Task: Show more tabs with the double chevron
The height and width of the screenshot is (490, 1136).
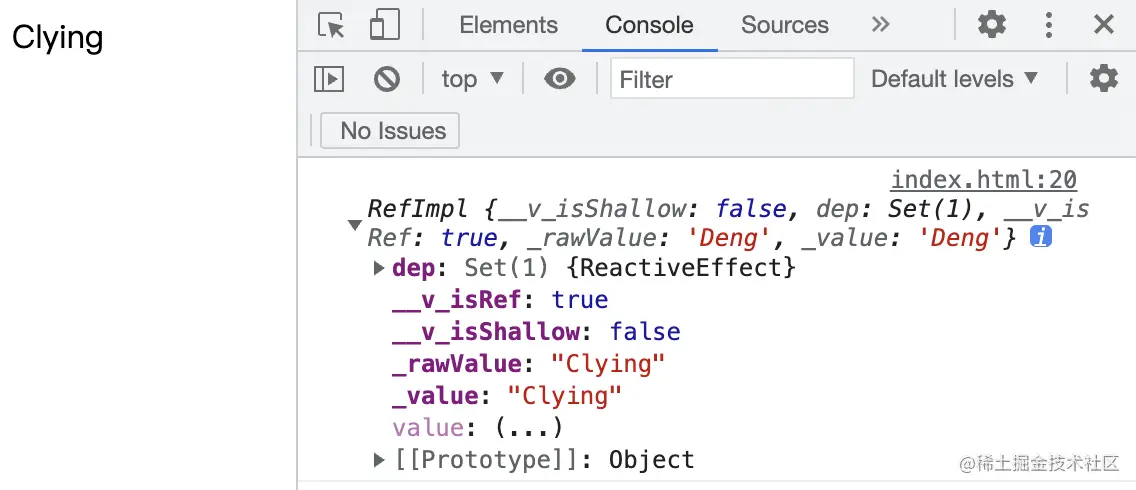Action: click(x=880, y=25)
